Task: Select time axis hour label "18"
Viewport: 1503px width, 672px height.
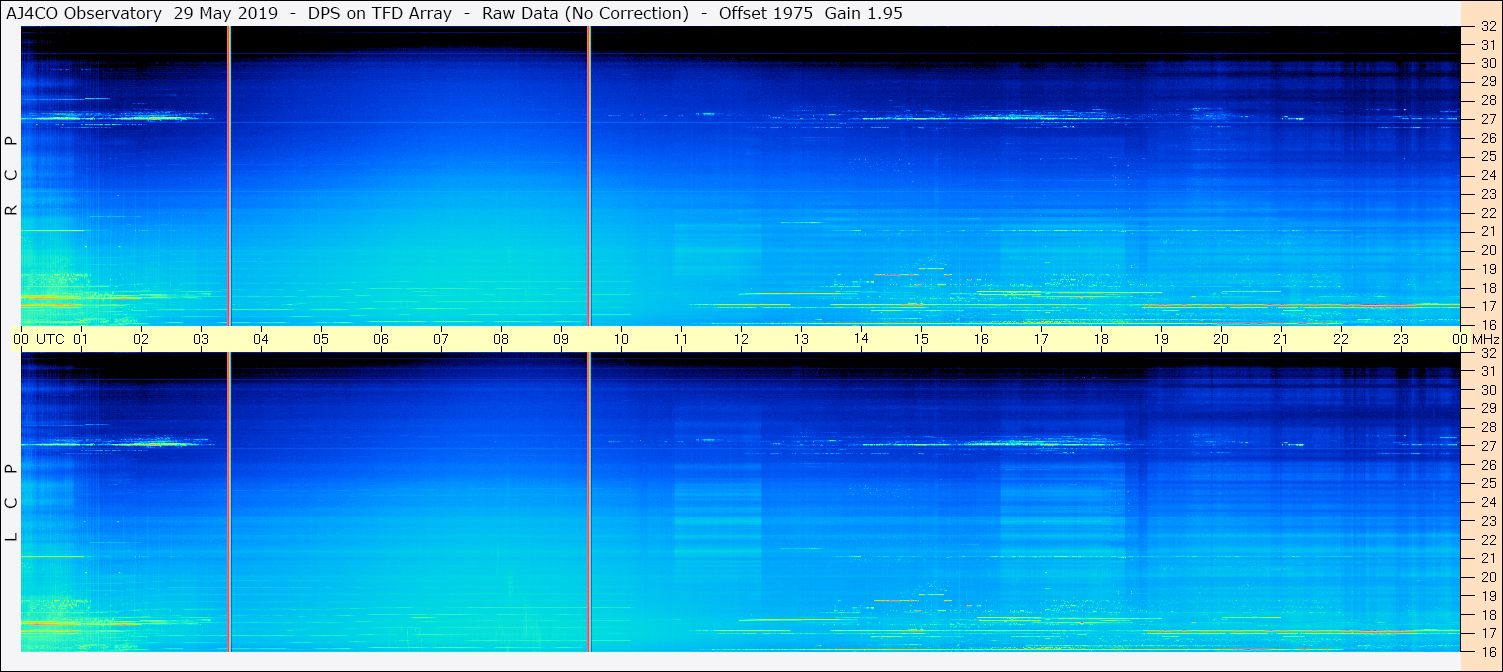Action: coord(1101,339)
